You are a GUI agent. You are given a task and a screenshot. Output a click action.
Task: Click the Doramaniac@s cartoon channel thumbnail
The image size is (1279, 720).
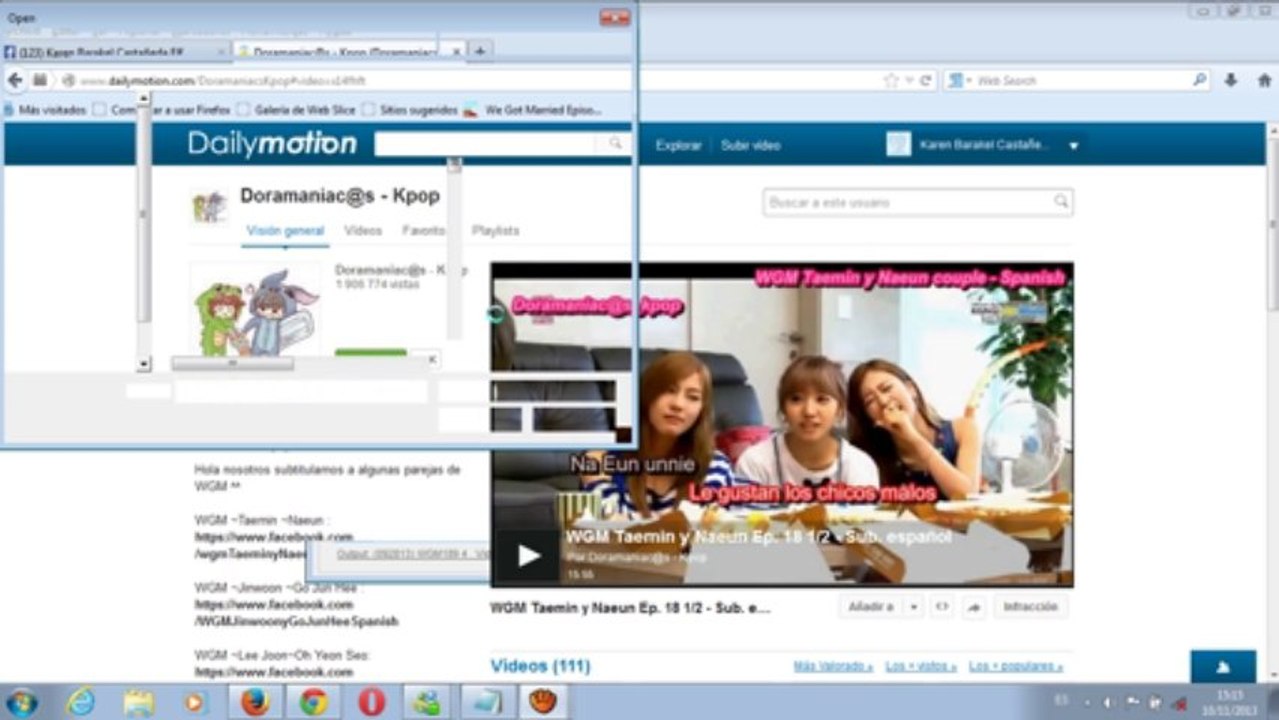256,309
